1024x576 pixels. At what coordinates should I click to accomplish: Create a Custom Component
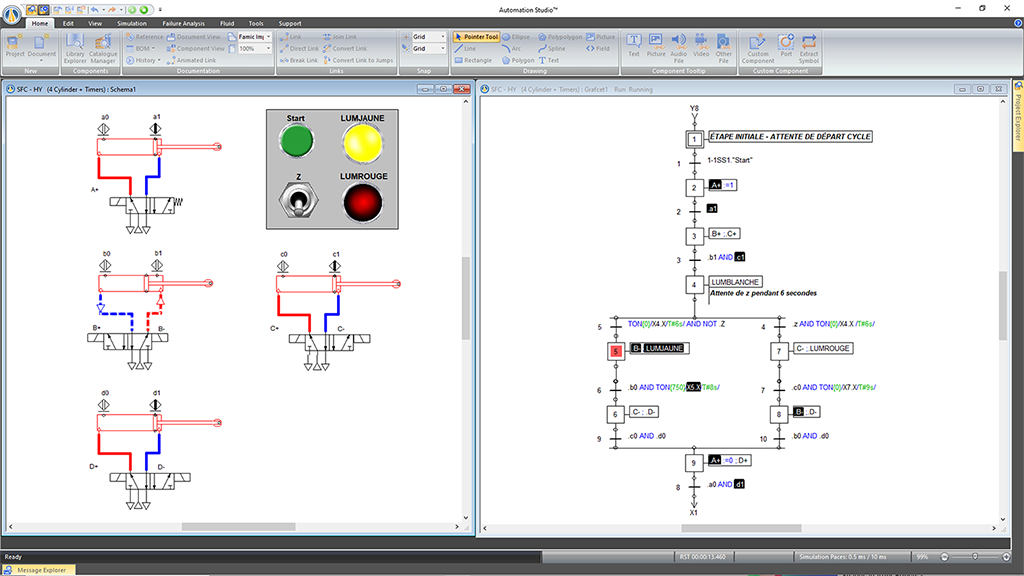pos(758,45)
